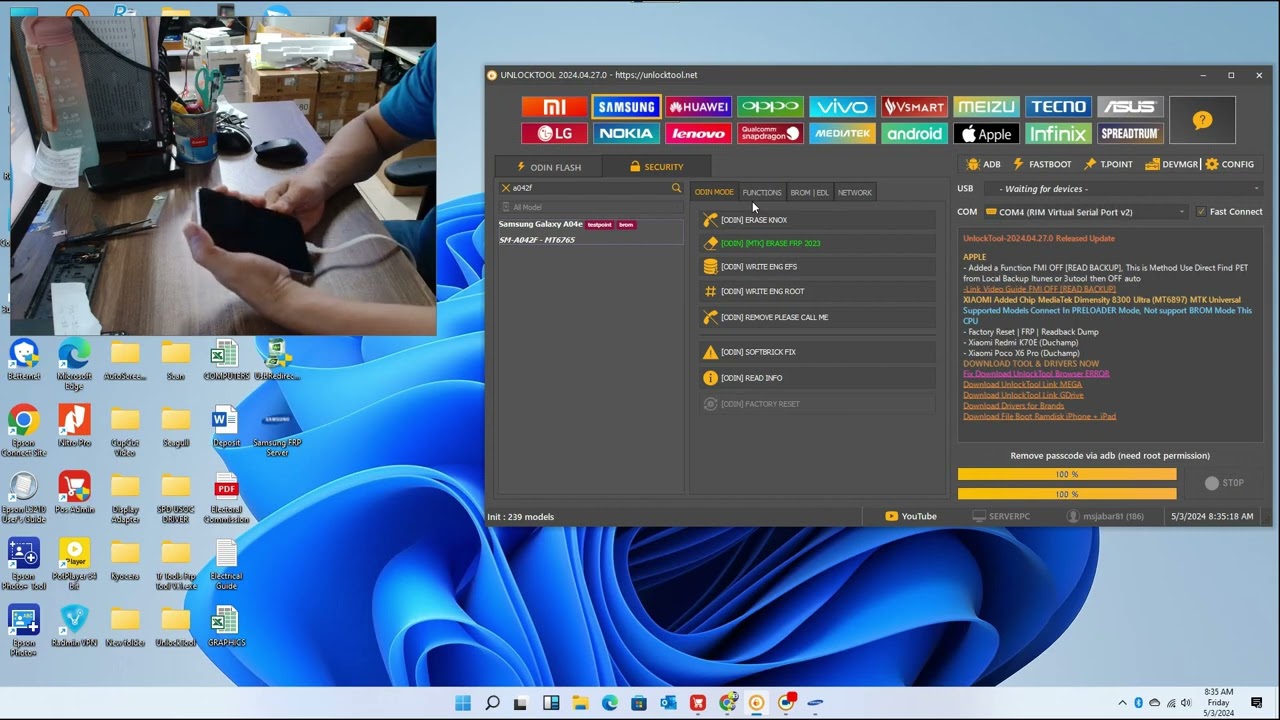Image resolution: width=1280 pixels, height=720 pixels.
Task: Select the Infinix brand logo
Action: click(1058, 133)
